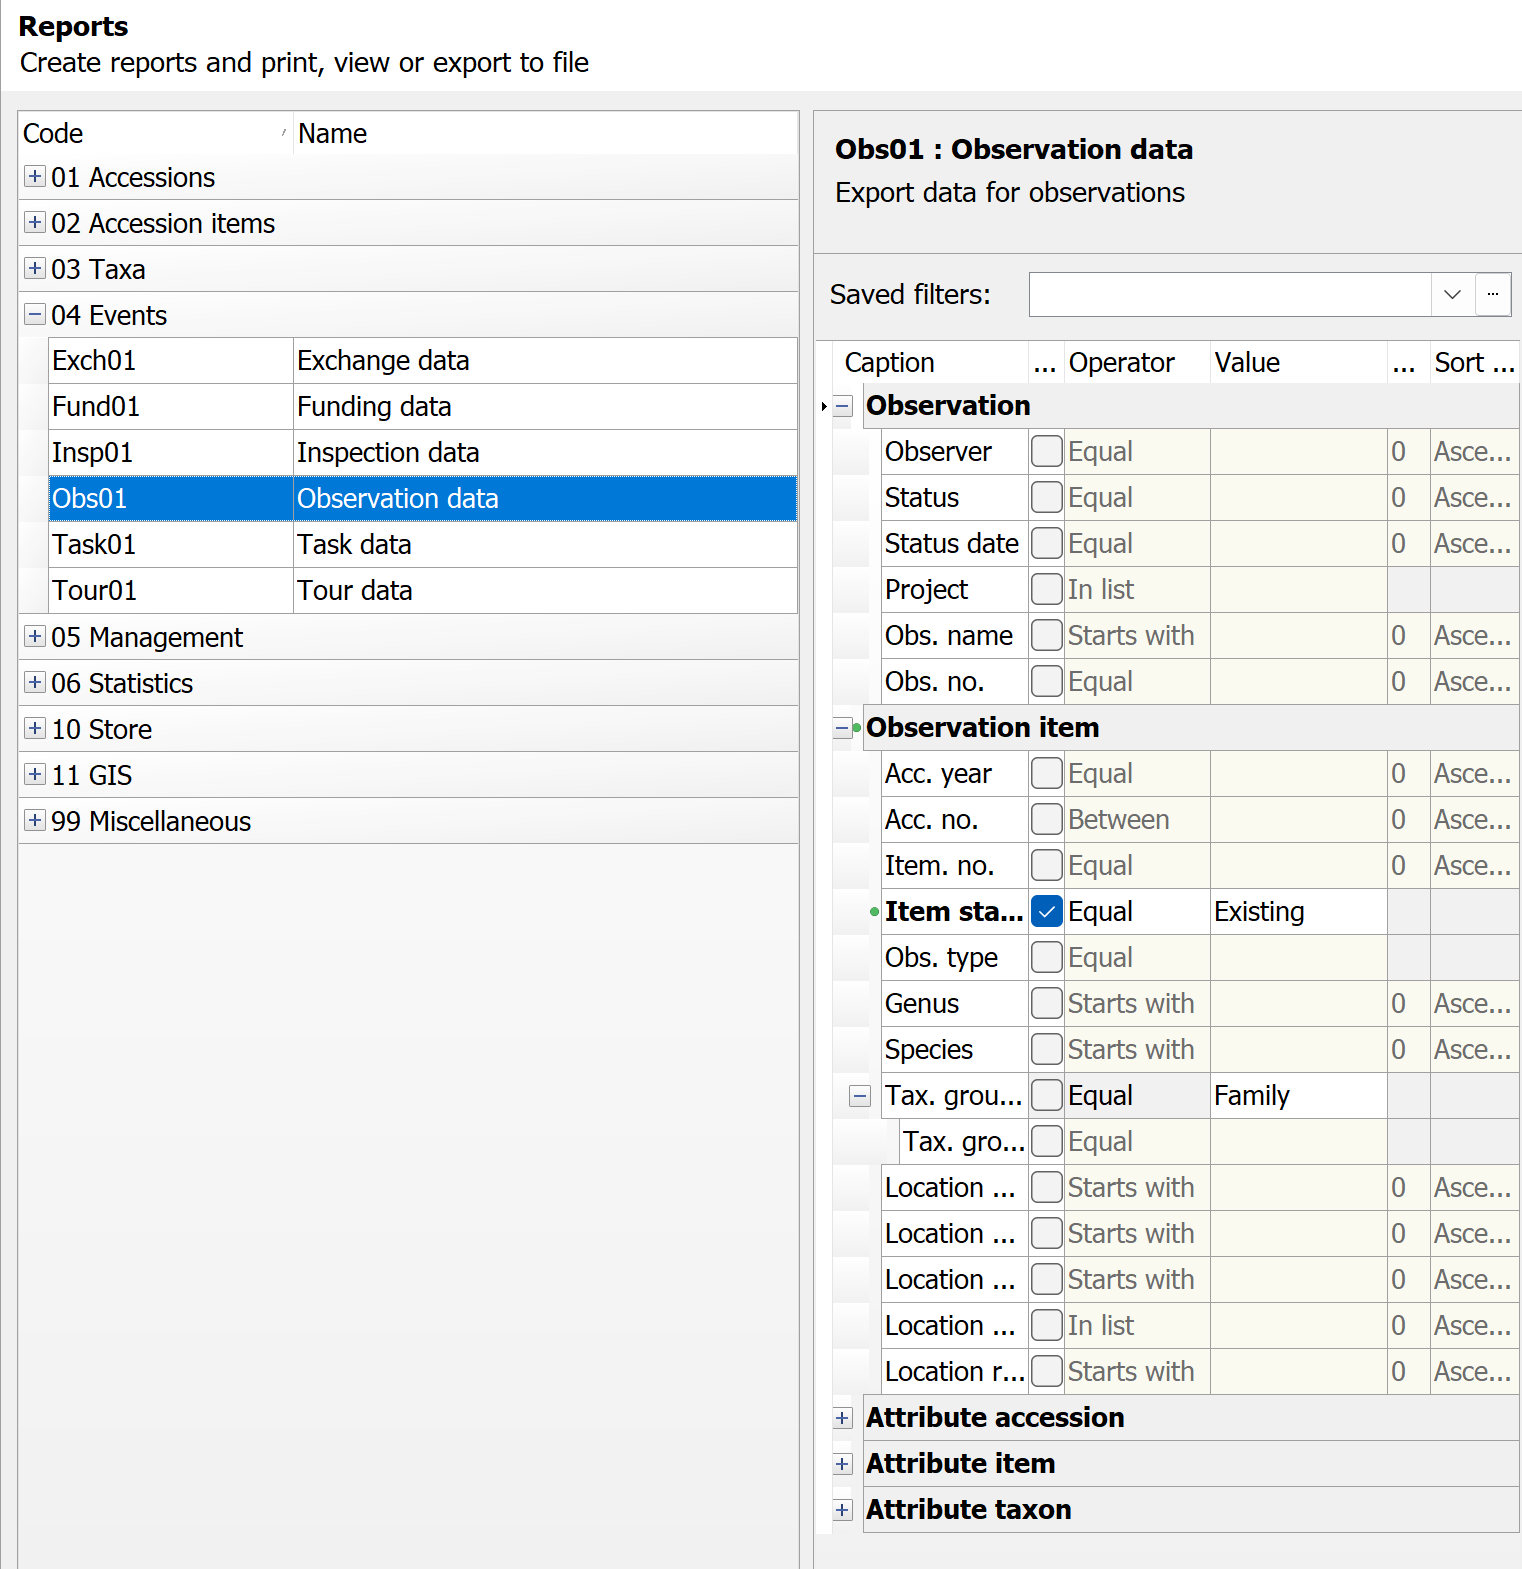Enable the Acc. year filter checkbox
The width and height of the screenshot is (1522, 1569).
1047,774
